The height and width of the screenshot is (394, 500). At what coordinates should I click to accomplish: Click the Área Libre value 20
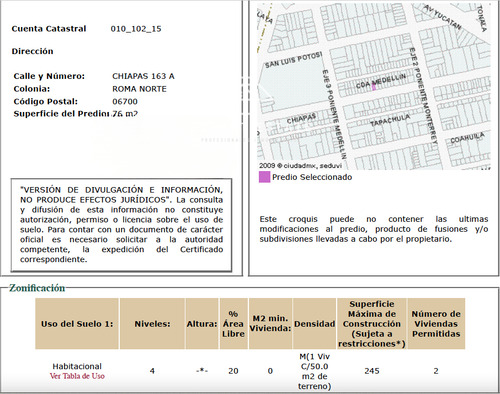[x=233, y=371]
